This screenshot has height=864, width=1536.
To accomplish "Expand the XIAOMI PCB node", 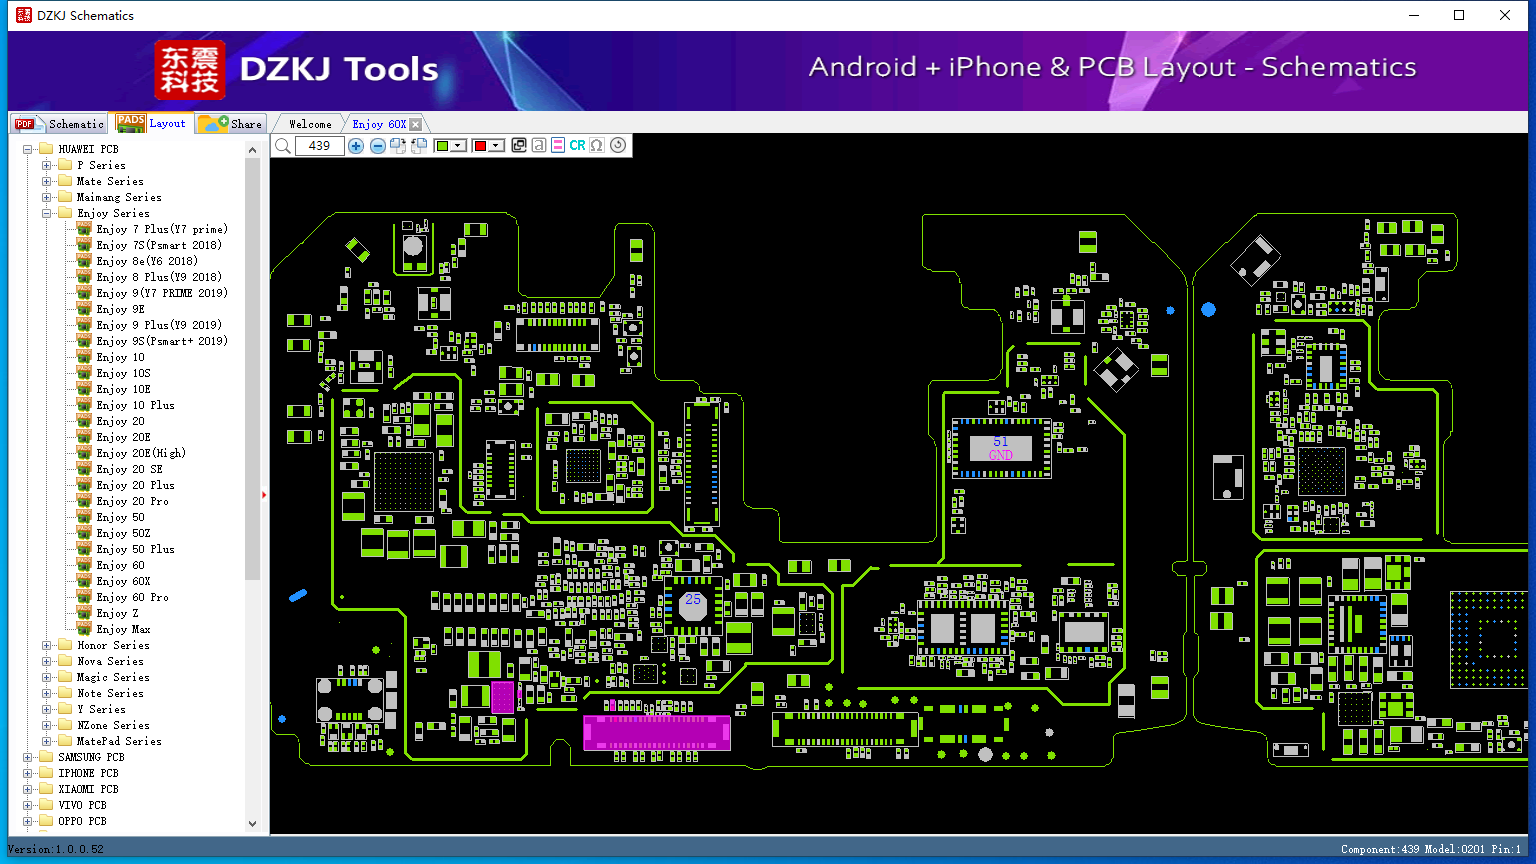I will tap(27, 789).
